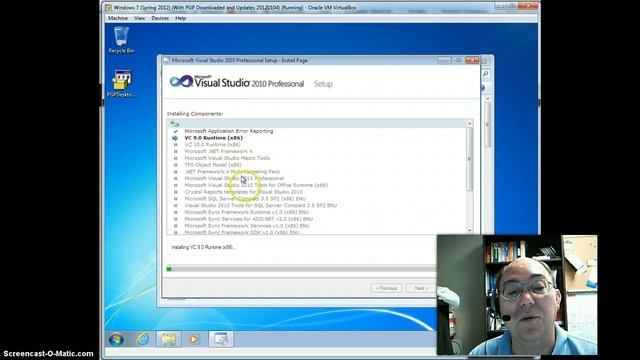Select VC 10.0 Runtime (x86) row
The image size is (640, 360).
(x=212, y=145)
